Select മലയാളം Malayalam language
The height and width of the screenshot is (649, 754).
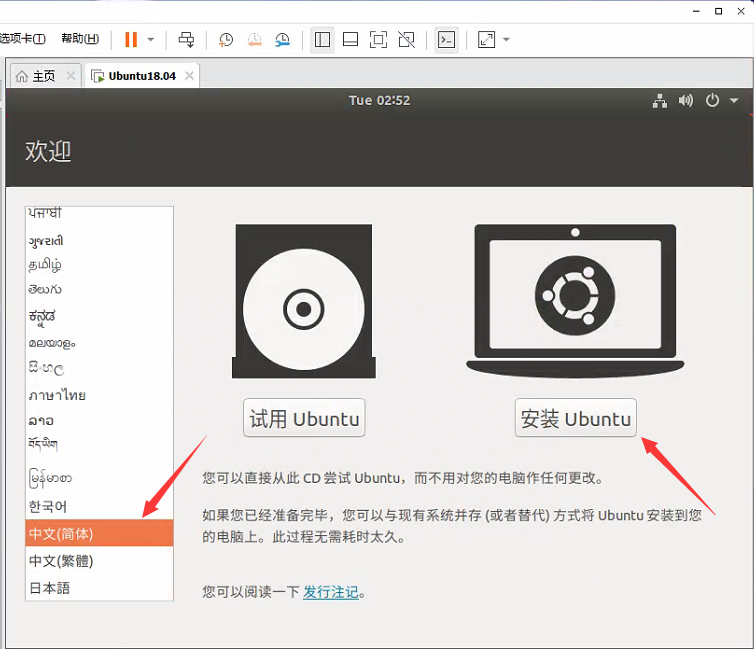(x=99, y=343)
